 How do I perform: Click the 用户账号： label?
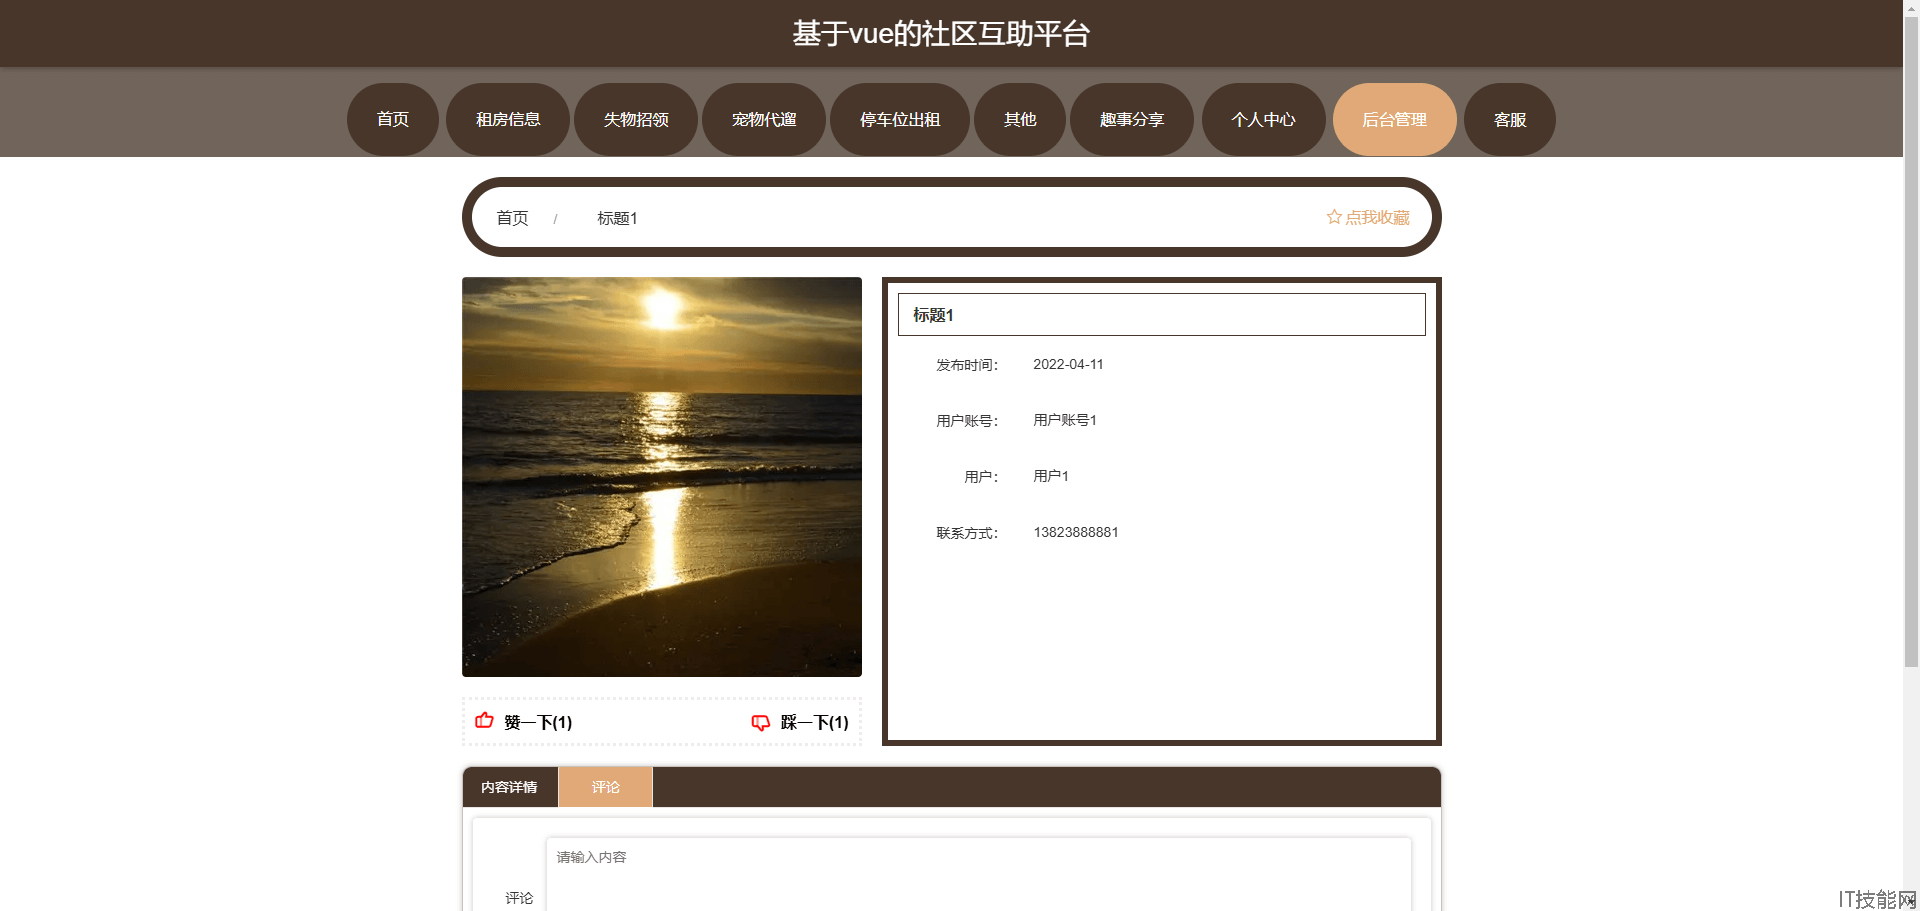[967, 421]
